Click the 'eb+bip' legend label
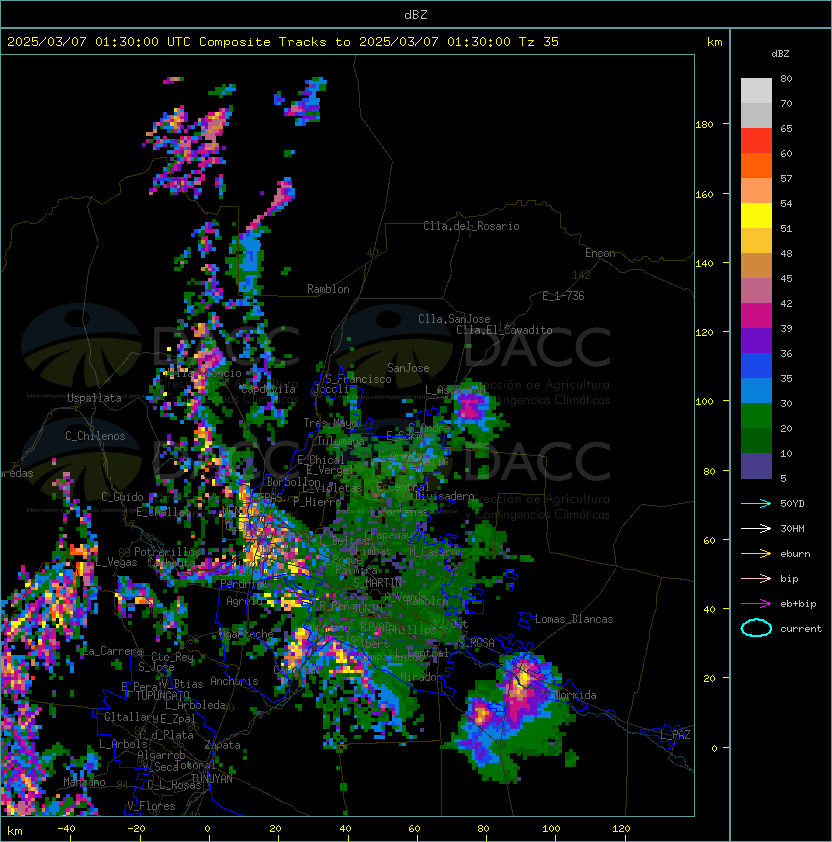Viewport: 832px width, 842px height. [798, 604]
